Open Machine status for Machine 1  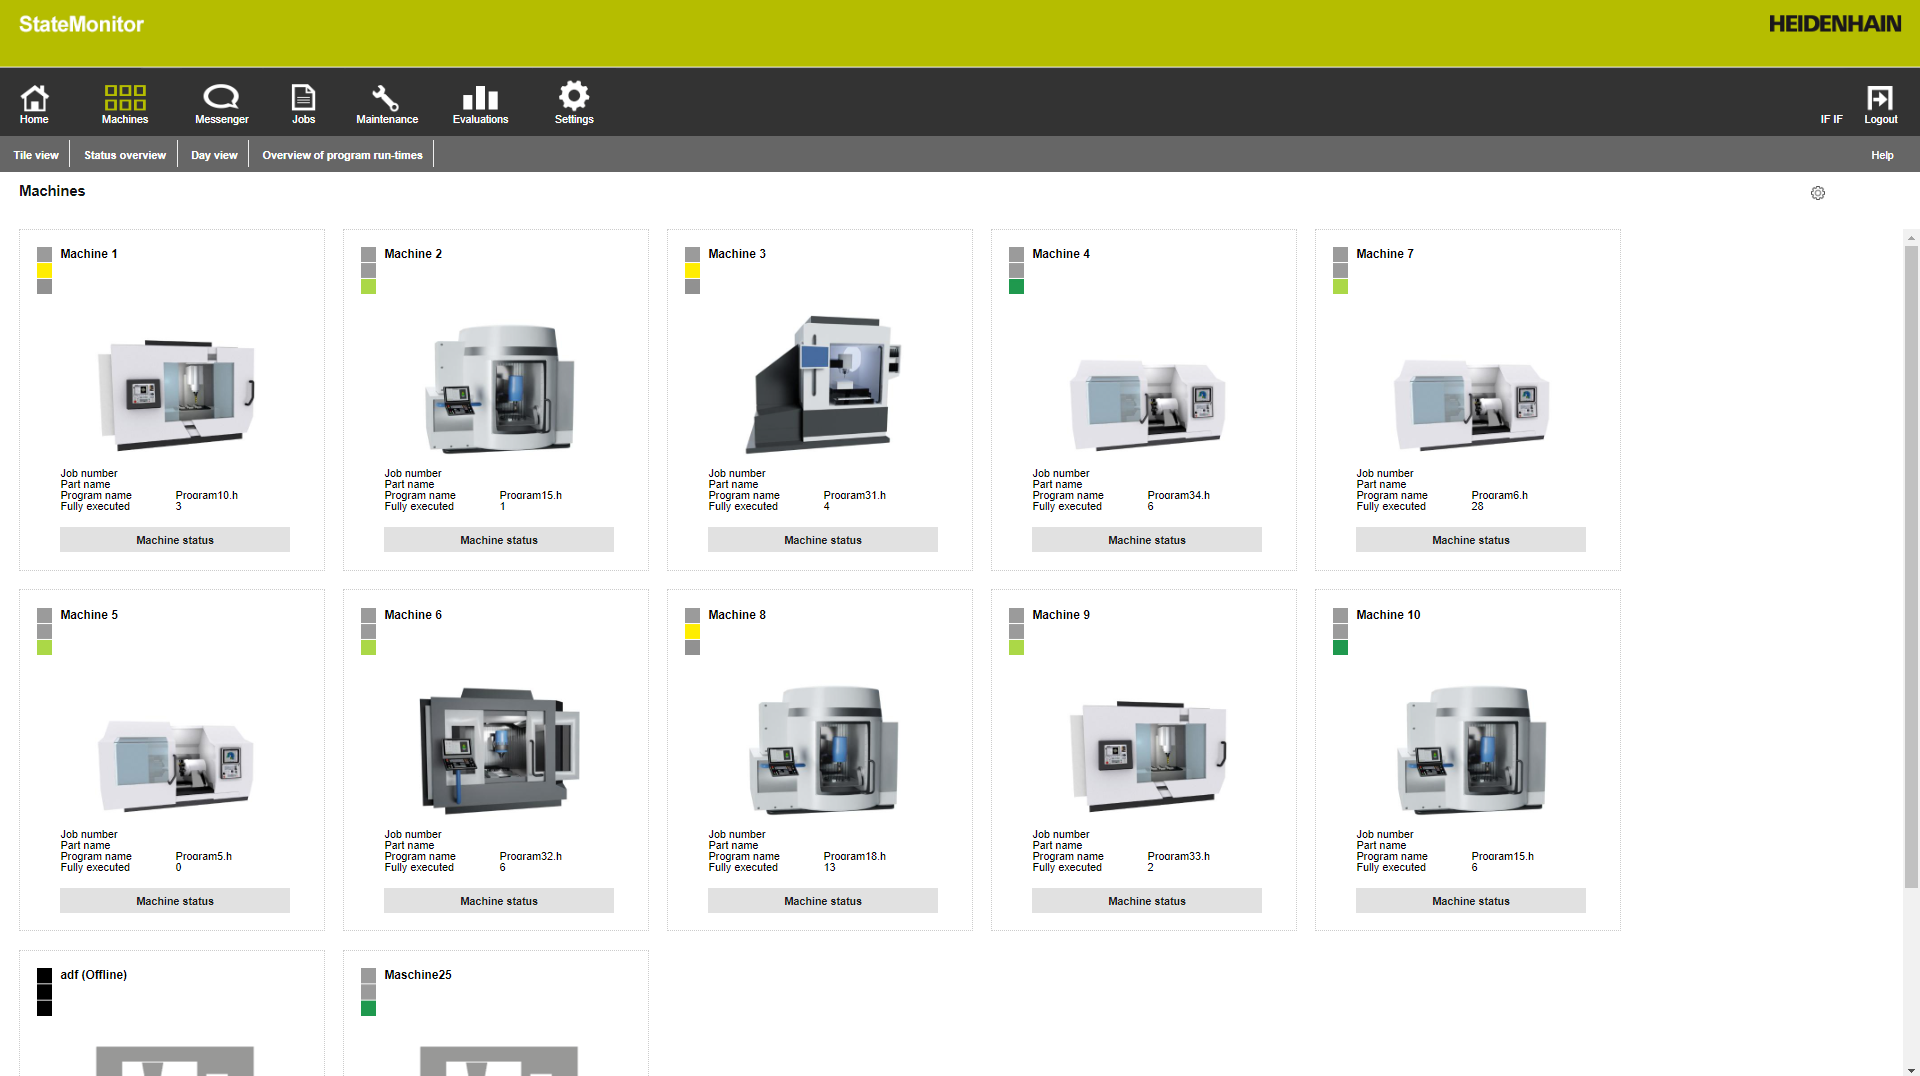[175, 540]
